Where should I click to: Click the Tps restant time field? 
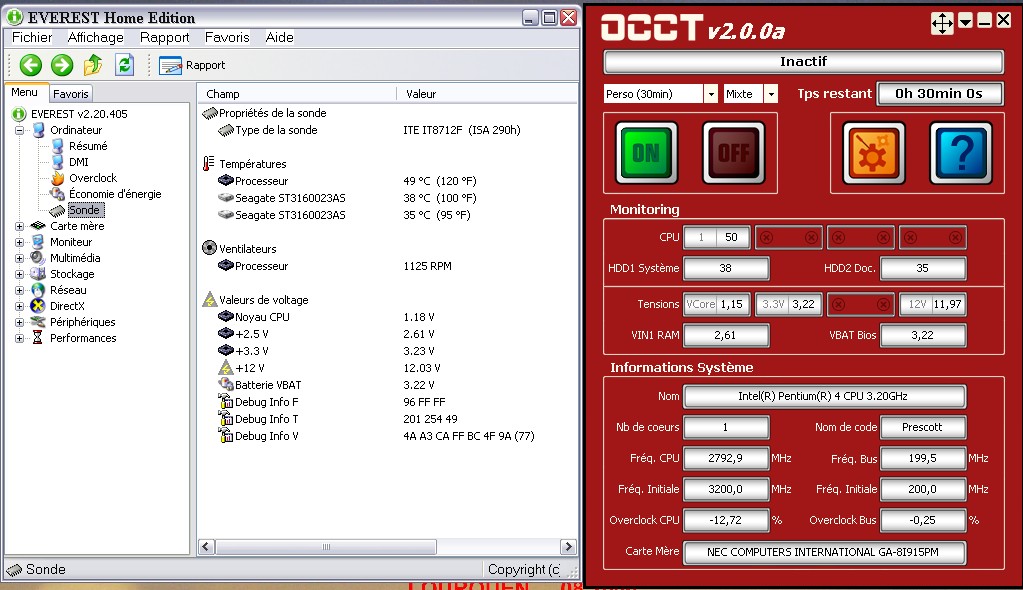click(939, 93)
